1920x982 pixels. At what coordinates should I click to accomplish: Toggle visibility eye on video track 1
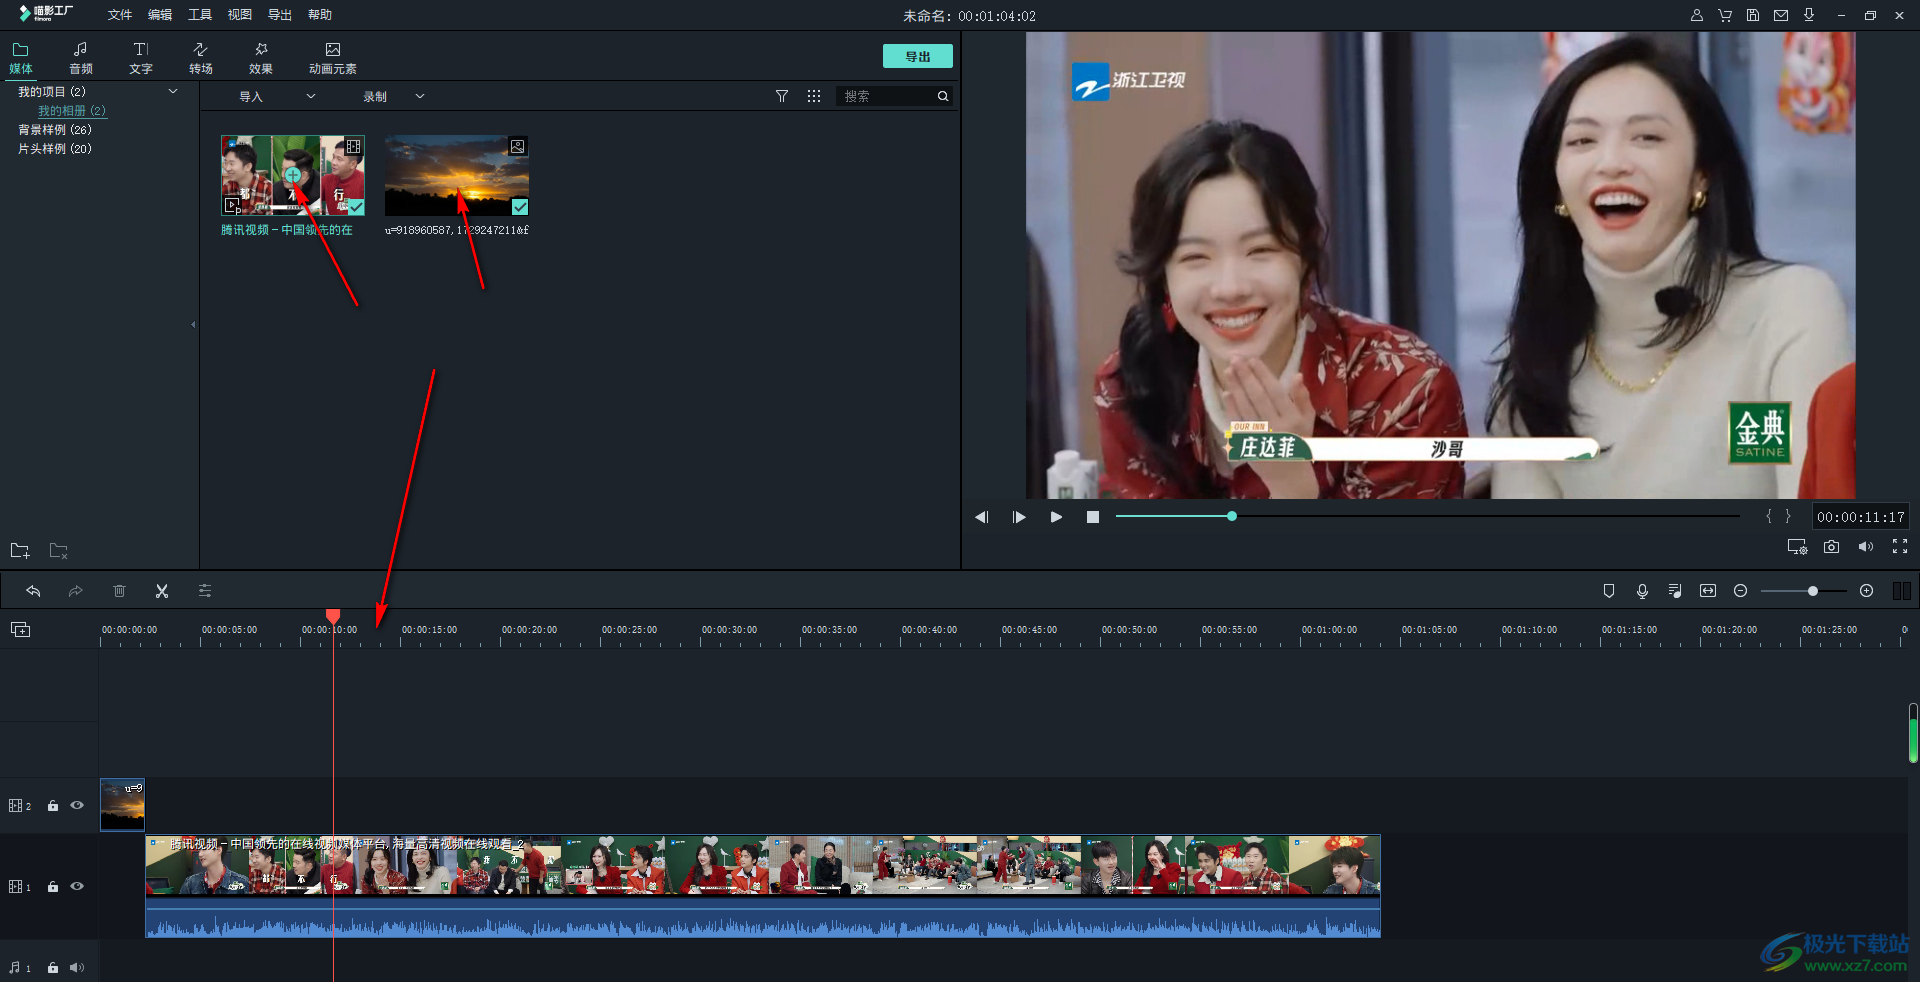coord(77,886)
